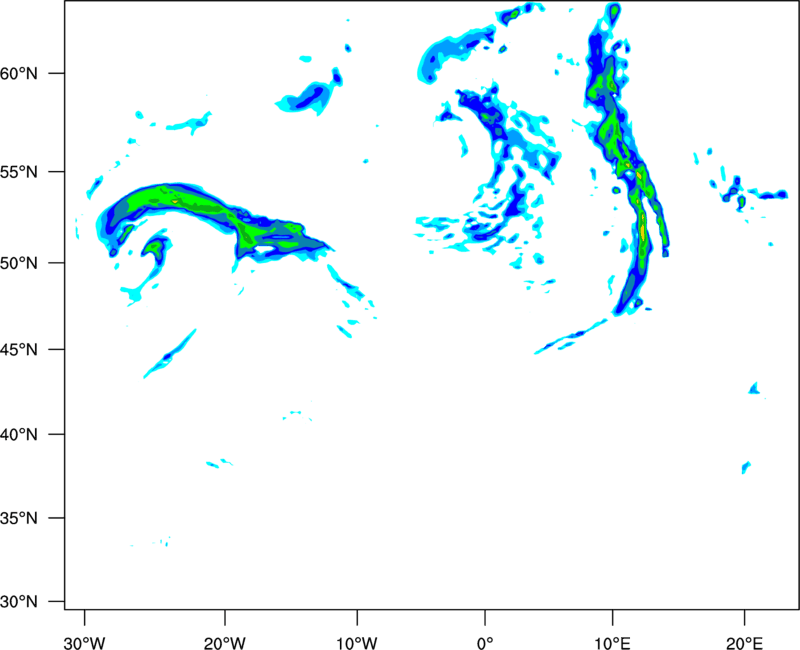
Task: Click the 30°N latitude label
Action: coord(19,602)
